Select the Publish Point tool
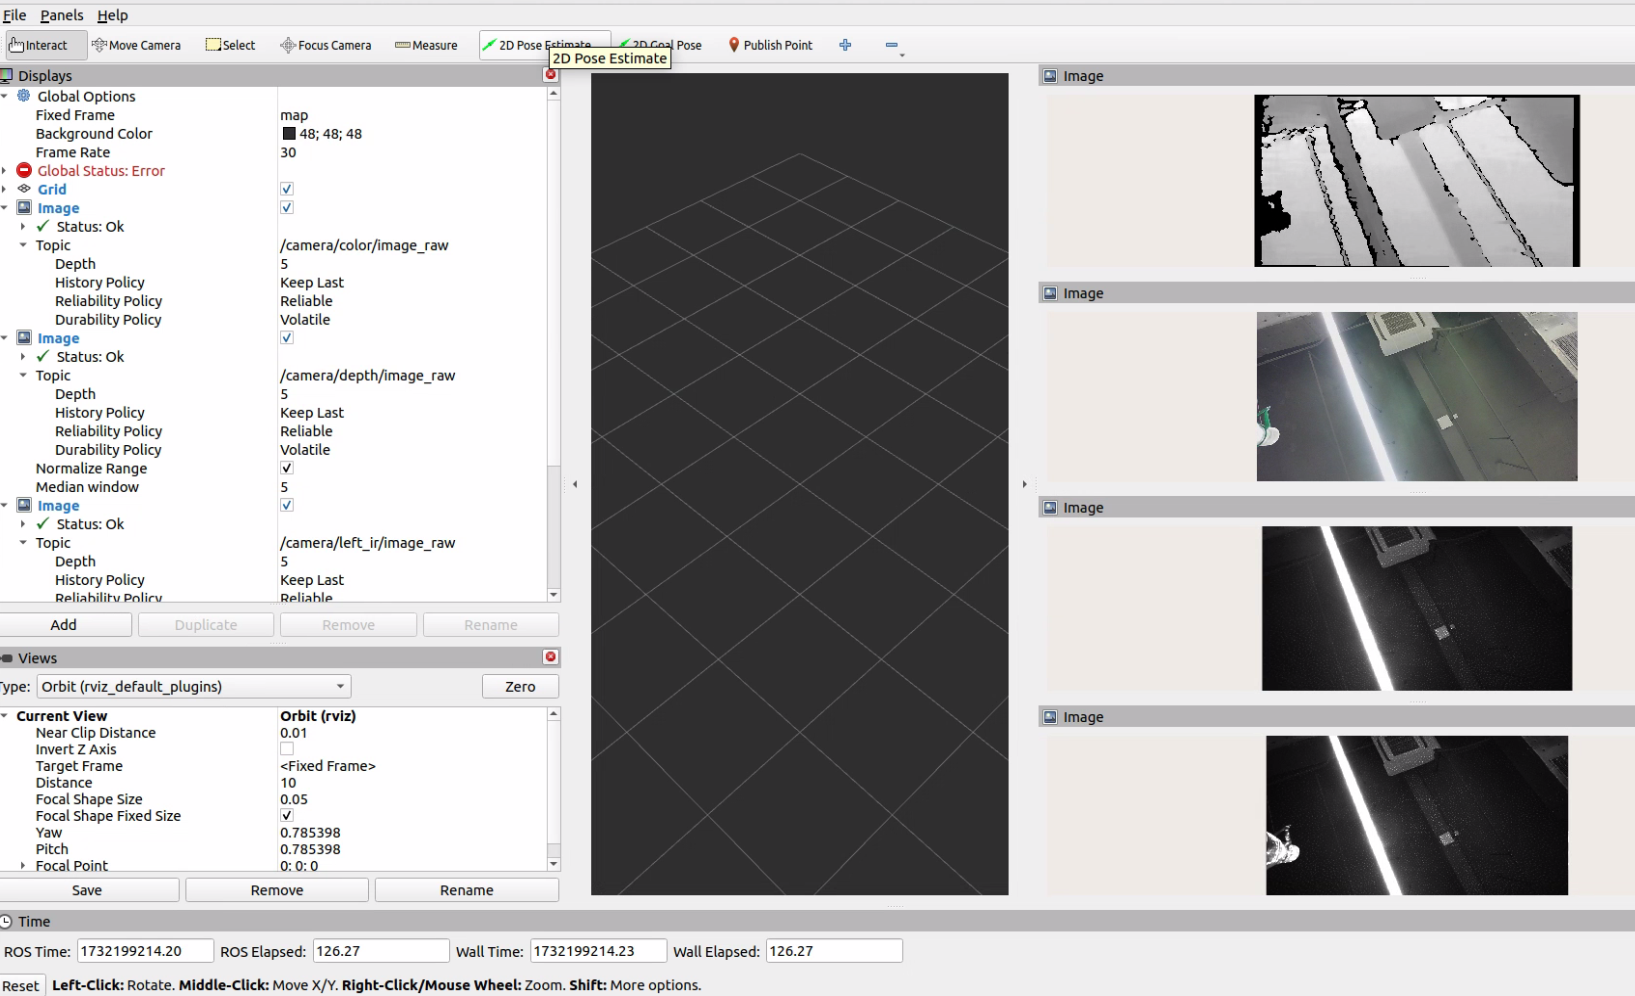Viewport: 1635px width, 996px height. 770,45
